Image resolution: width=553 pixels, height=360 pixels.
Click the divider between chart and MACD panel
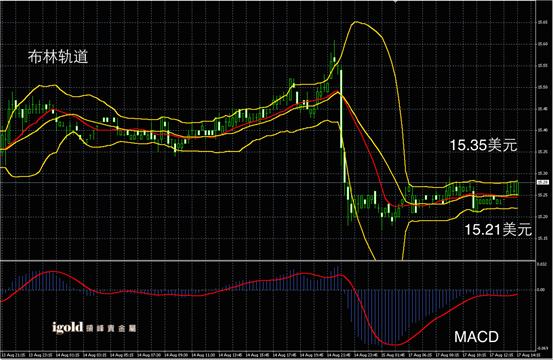[268, 261]
